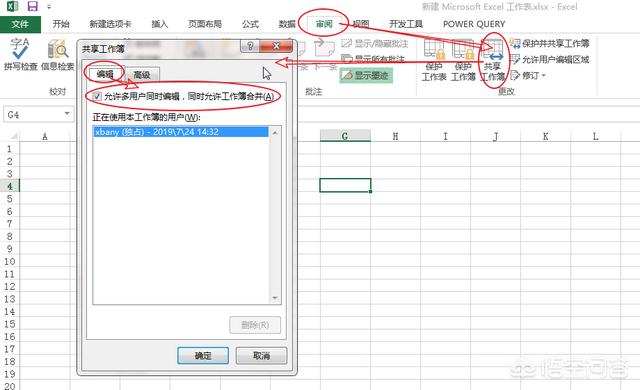Select column L header
Viewport: 640px width, 390px height.
coord(596,136)
